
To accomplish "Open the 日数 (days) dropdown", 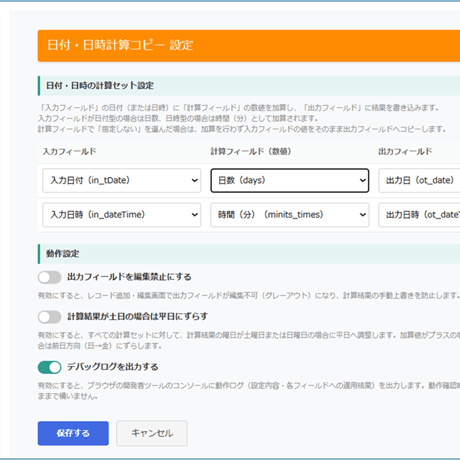I will 290,180.
